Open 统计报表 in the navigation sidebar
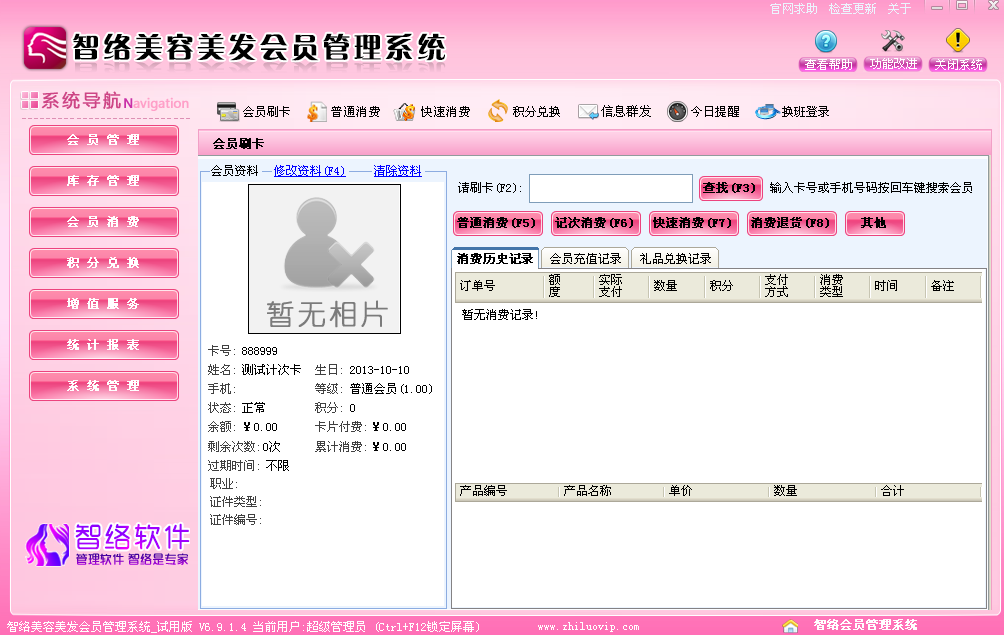 tap(104, 345)
